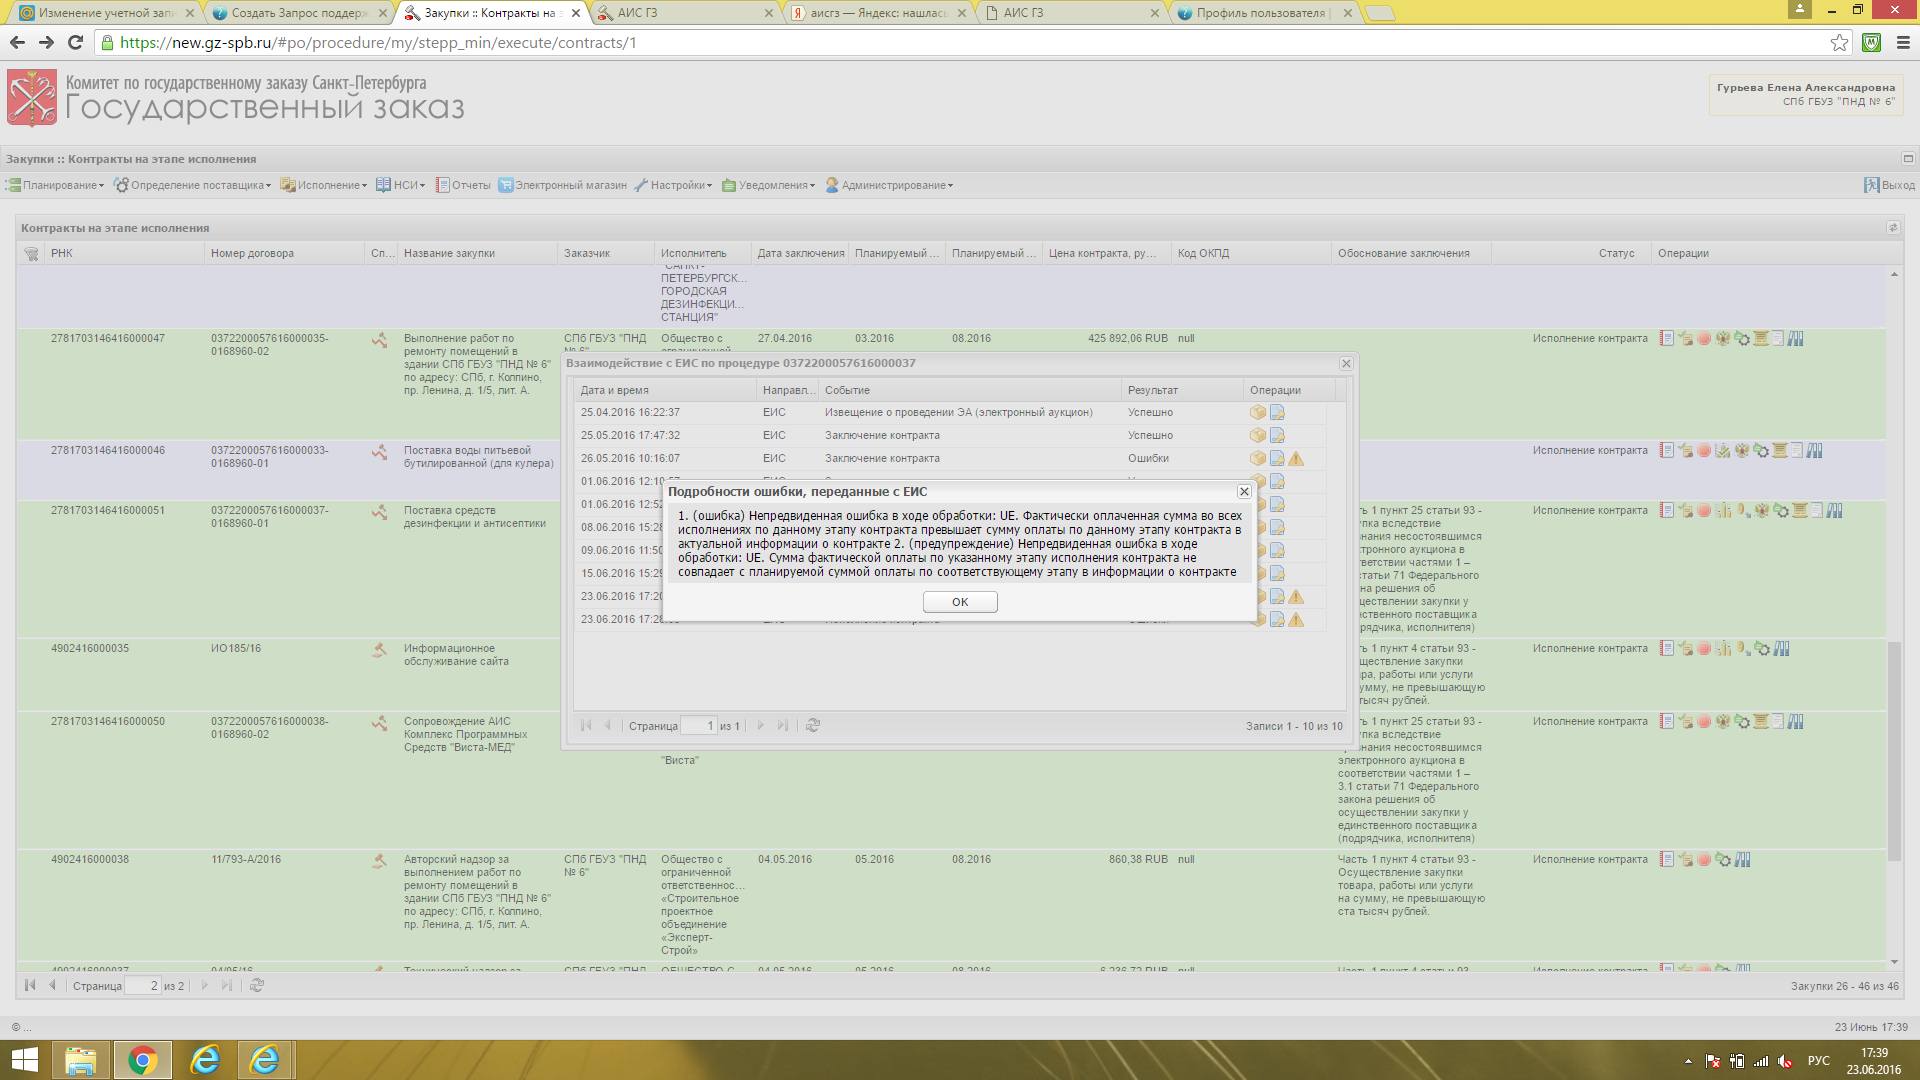The height and width of the screenshot is (1080, 1920).
Task: Open the Windows File Explorer taskbar icon
Action: pos(81,1060)
